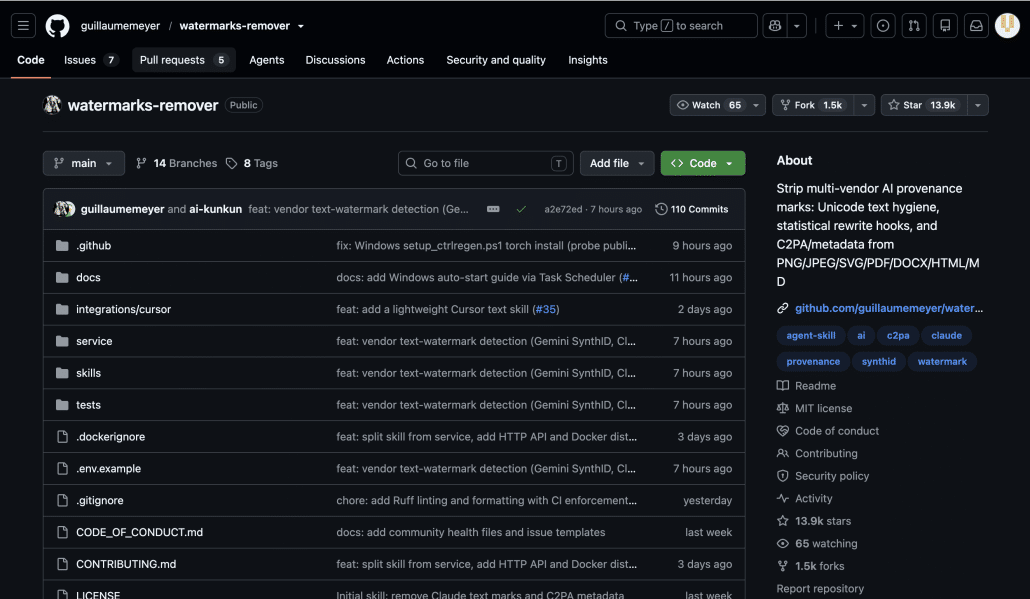
Task: Click guillaumemeyer owner link in breadcrumb
Action: tap(120, 26)
